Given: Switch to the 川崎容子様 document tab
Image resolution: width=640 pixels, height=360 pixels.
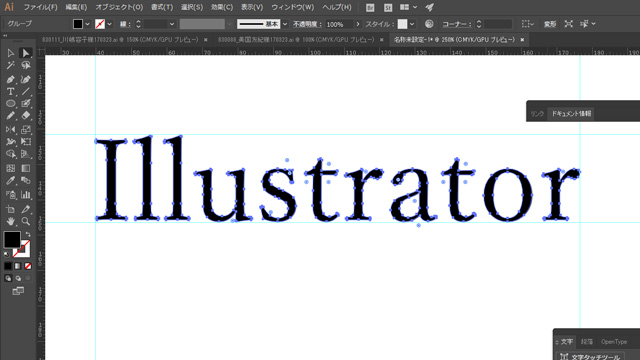Looking at the screenshot, I should click(120, 40).
